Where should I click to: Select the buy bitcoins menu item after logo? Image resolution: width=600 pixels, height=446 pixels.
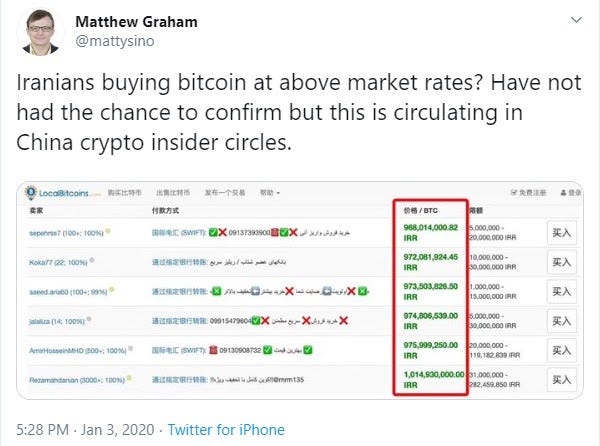click(x=125, y=192)
